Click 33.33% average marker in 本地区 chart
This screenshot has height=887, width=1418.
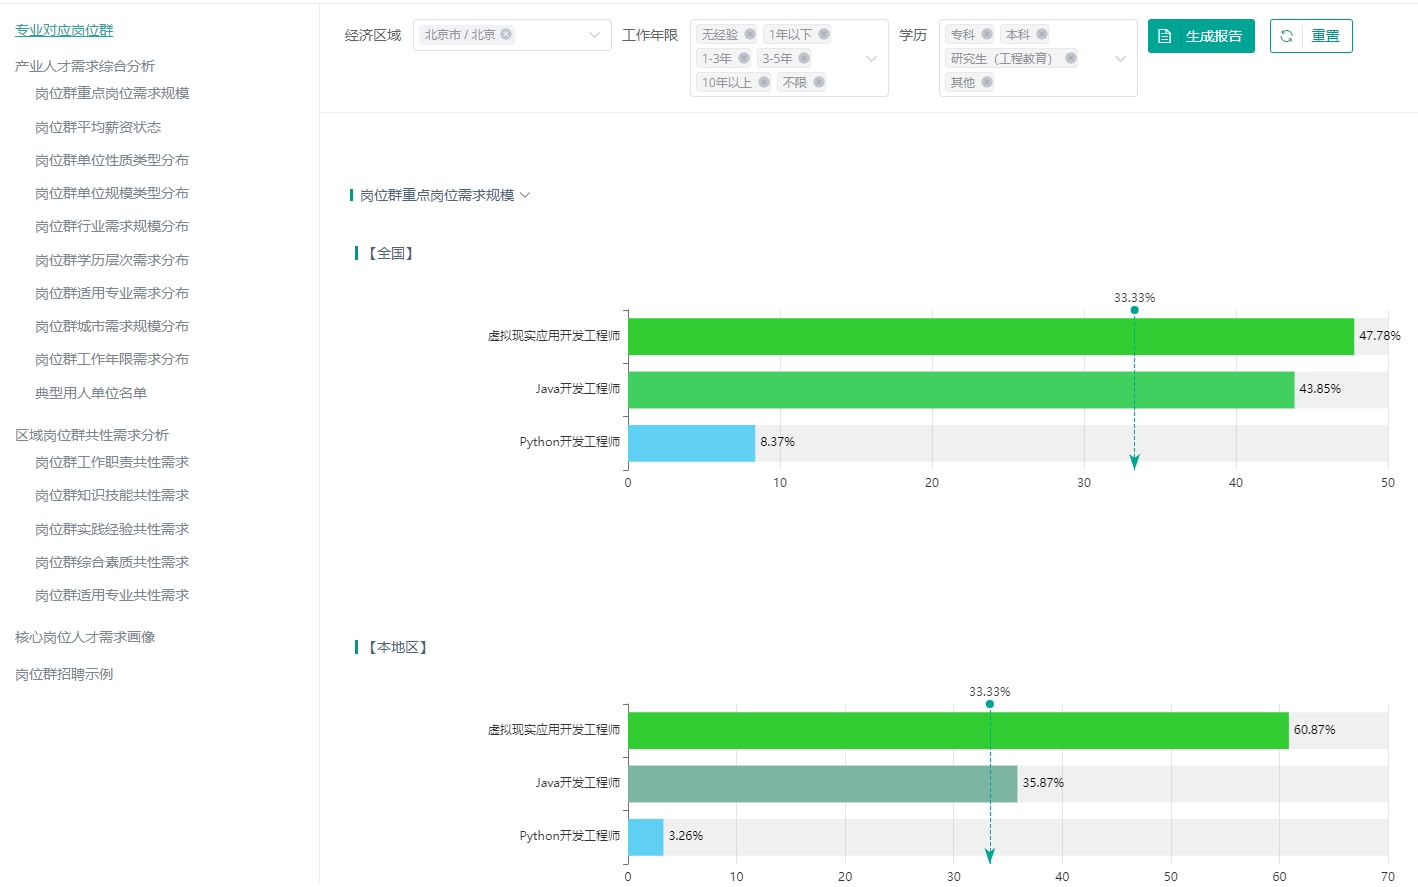click(990, 704)
